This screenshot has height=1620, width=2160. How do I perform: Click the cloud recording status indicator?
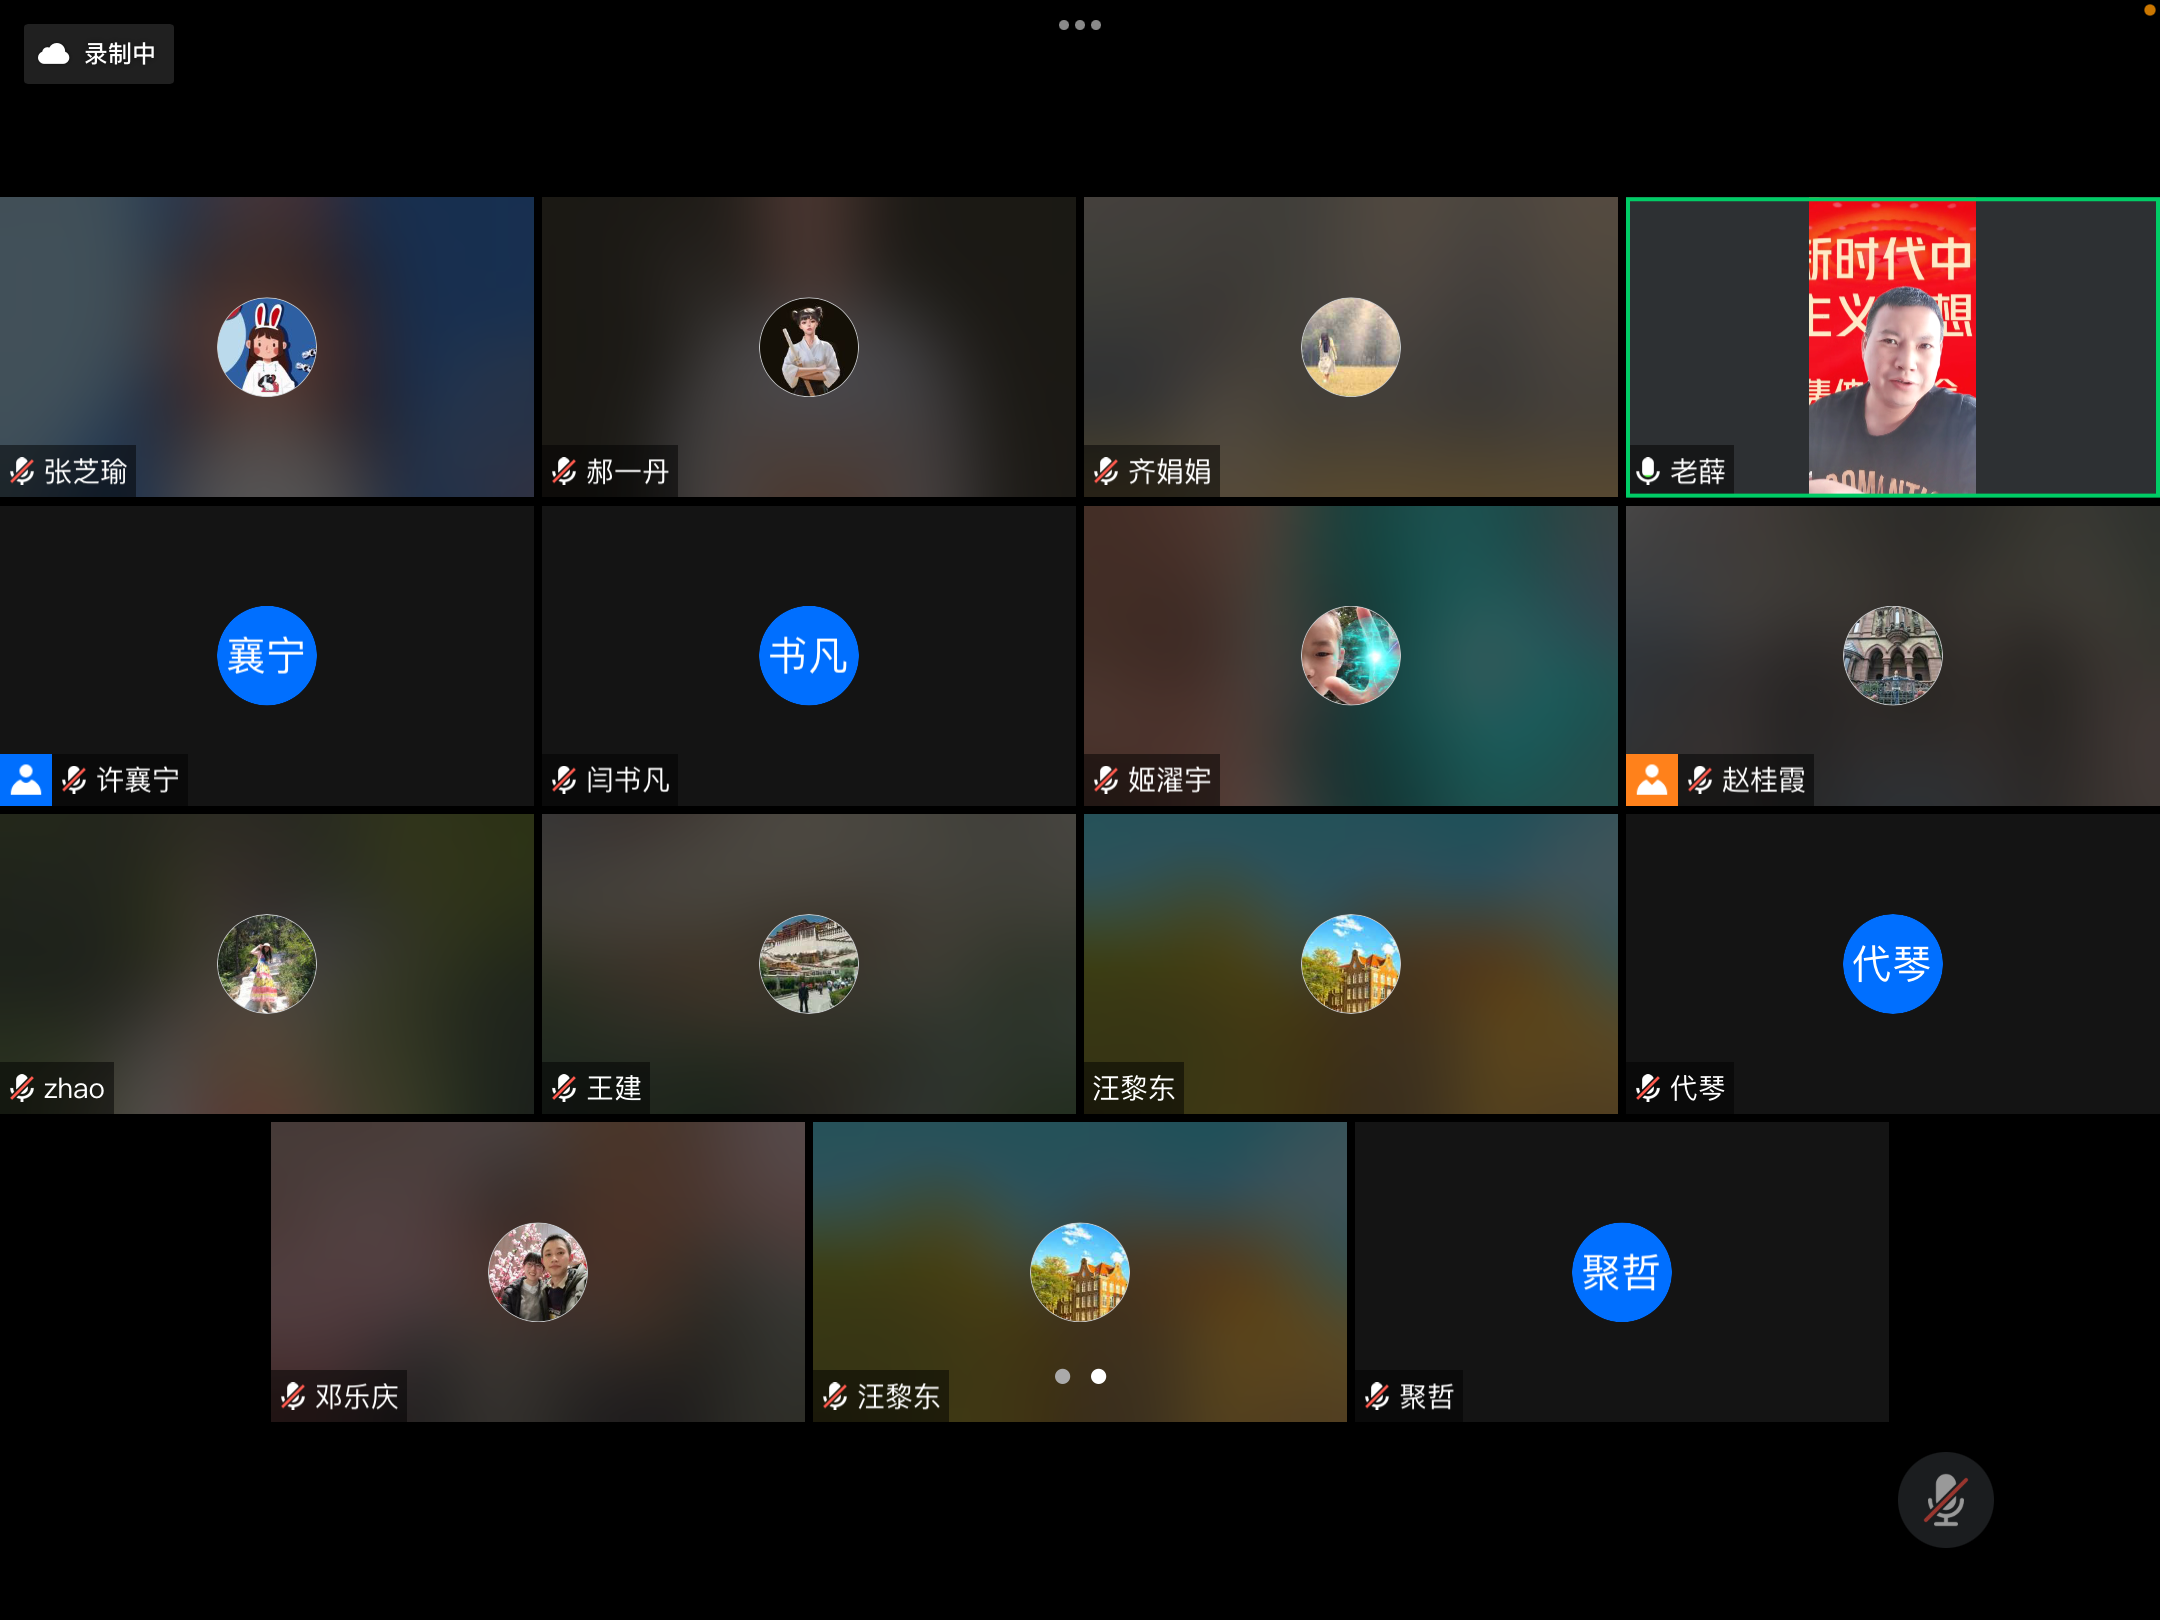tap(98, 54)
